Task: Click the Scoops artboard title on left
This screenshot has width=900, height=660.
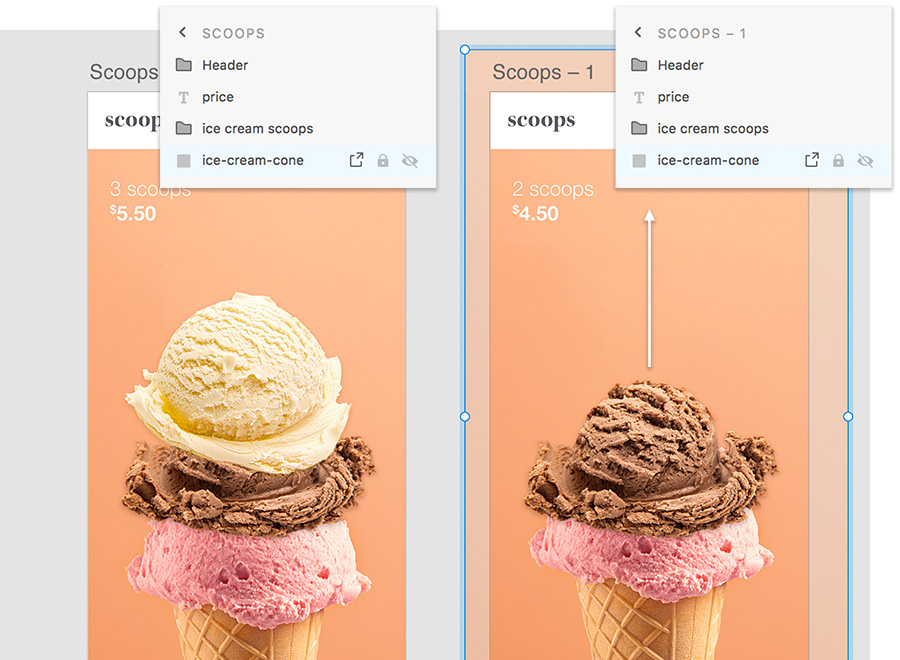Action: tap(123, 72)
